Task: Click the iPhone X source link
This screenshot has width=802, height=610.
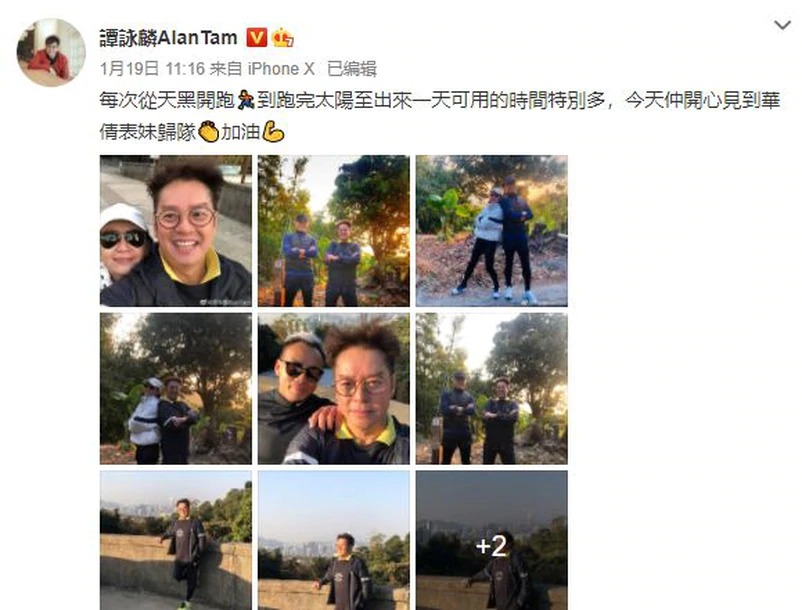Action: 281,69
